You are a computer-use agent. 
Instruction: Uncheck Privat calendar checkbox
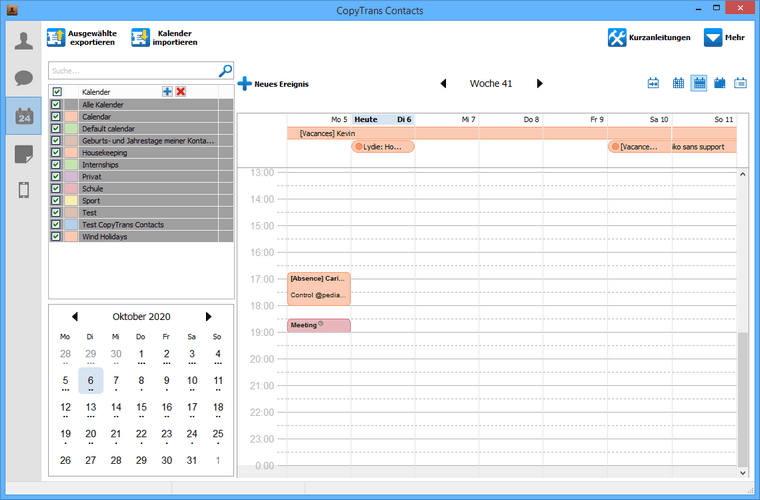56,176
